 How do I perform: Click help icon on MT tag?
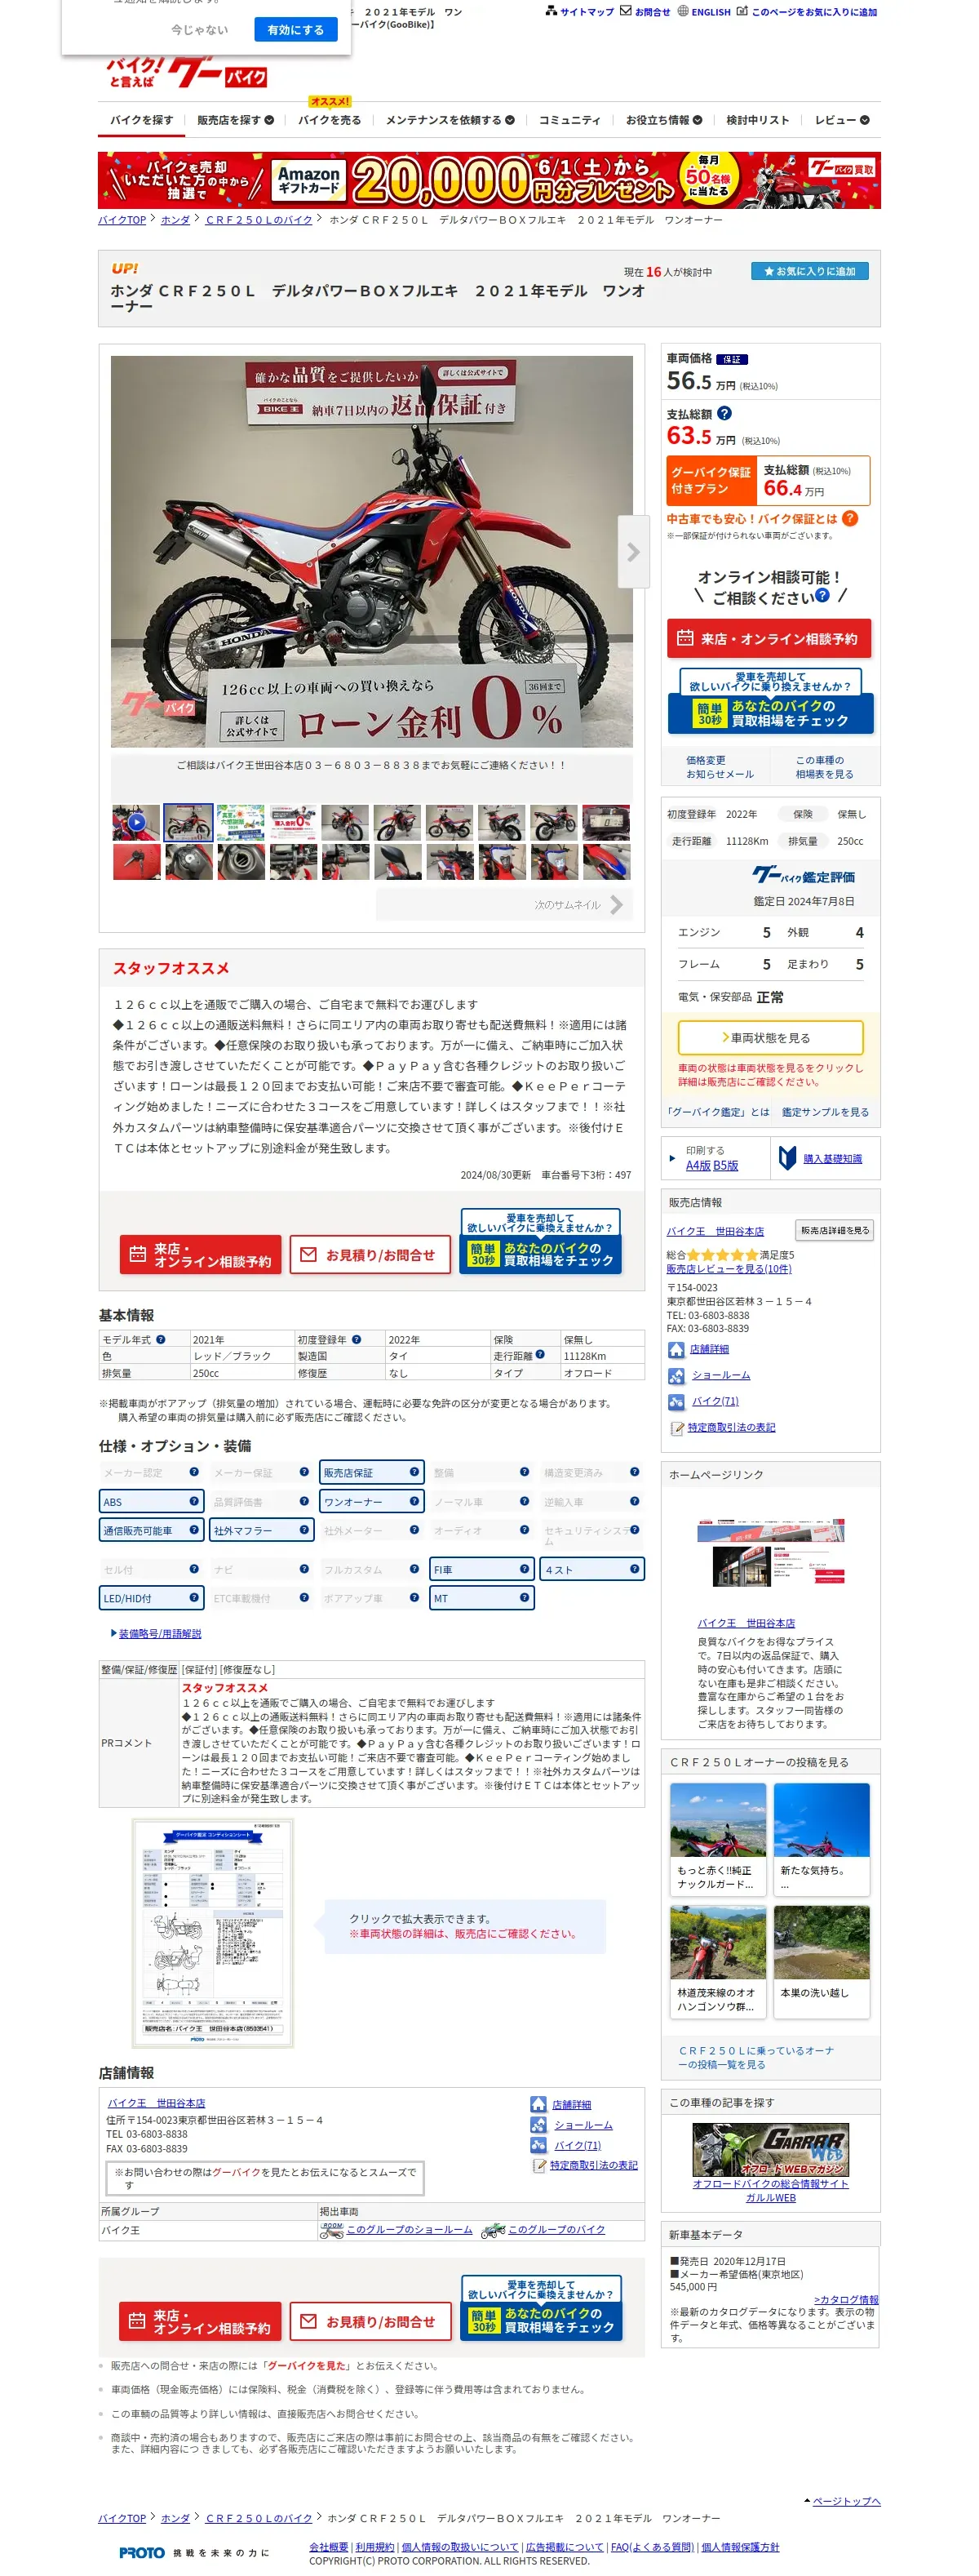pos(524,1597)
